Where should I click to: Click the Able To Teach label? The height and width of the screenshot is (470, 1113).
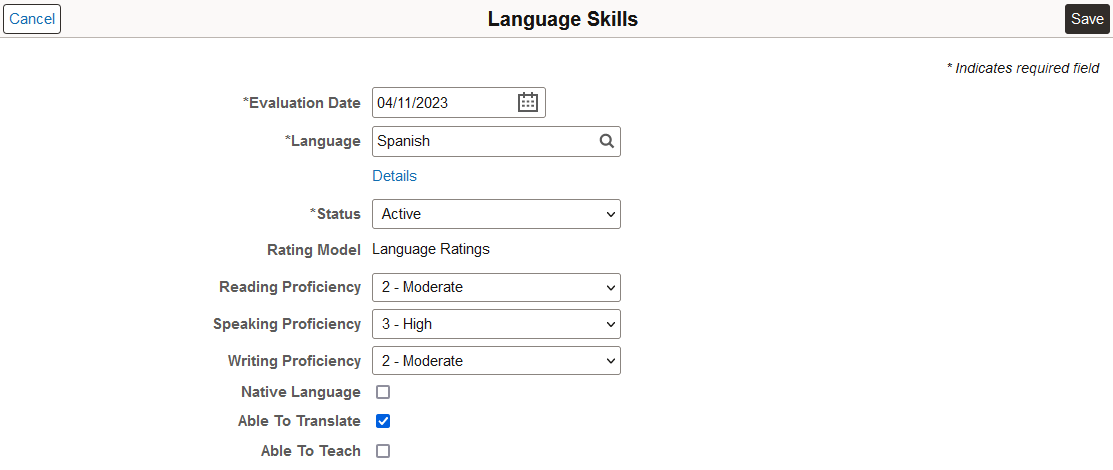(x=311, y=451)
